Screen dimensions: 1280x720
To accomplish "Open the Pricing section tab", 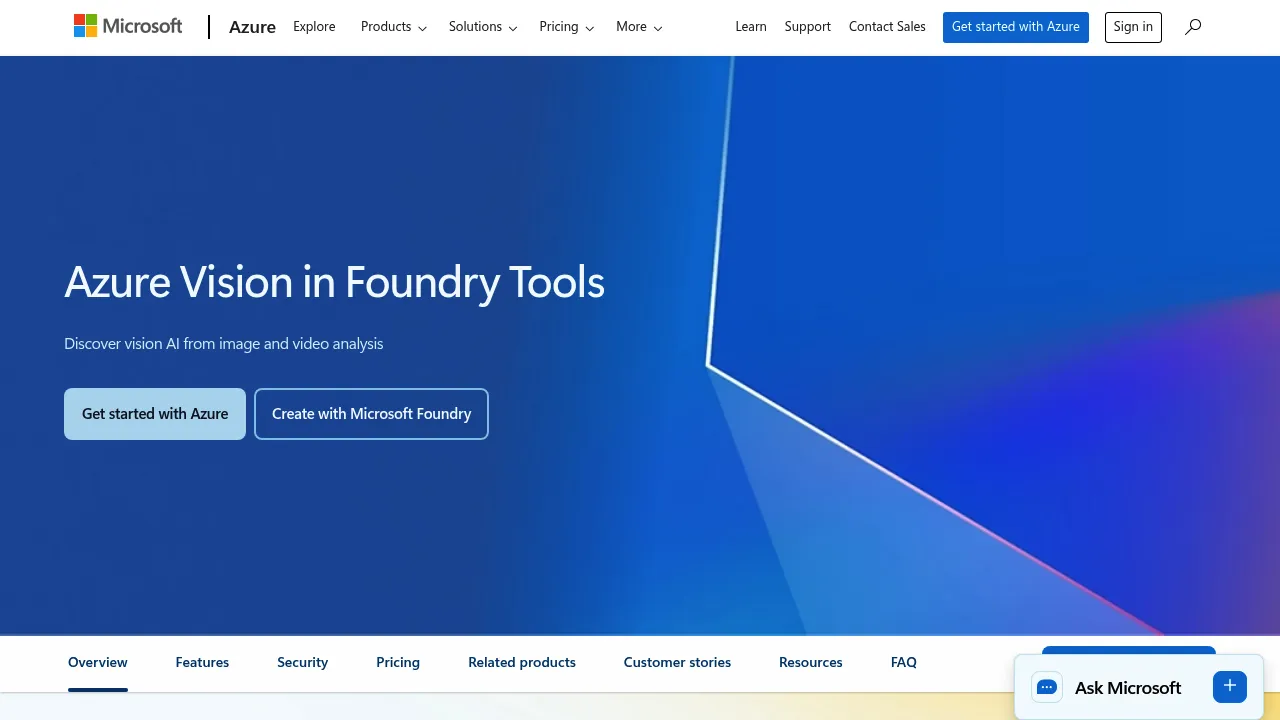I will coord(398,663).
